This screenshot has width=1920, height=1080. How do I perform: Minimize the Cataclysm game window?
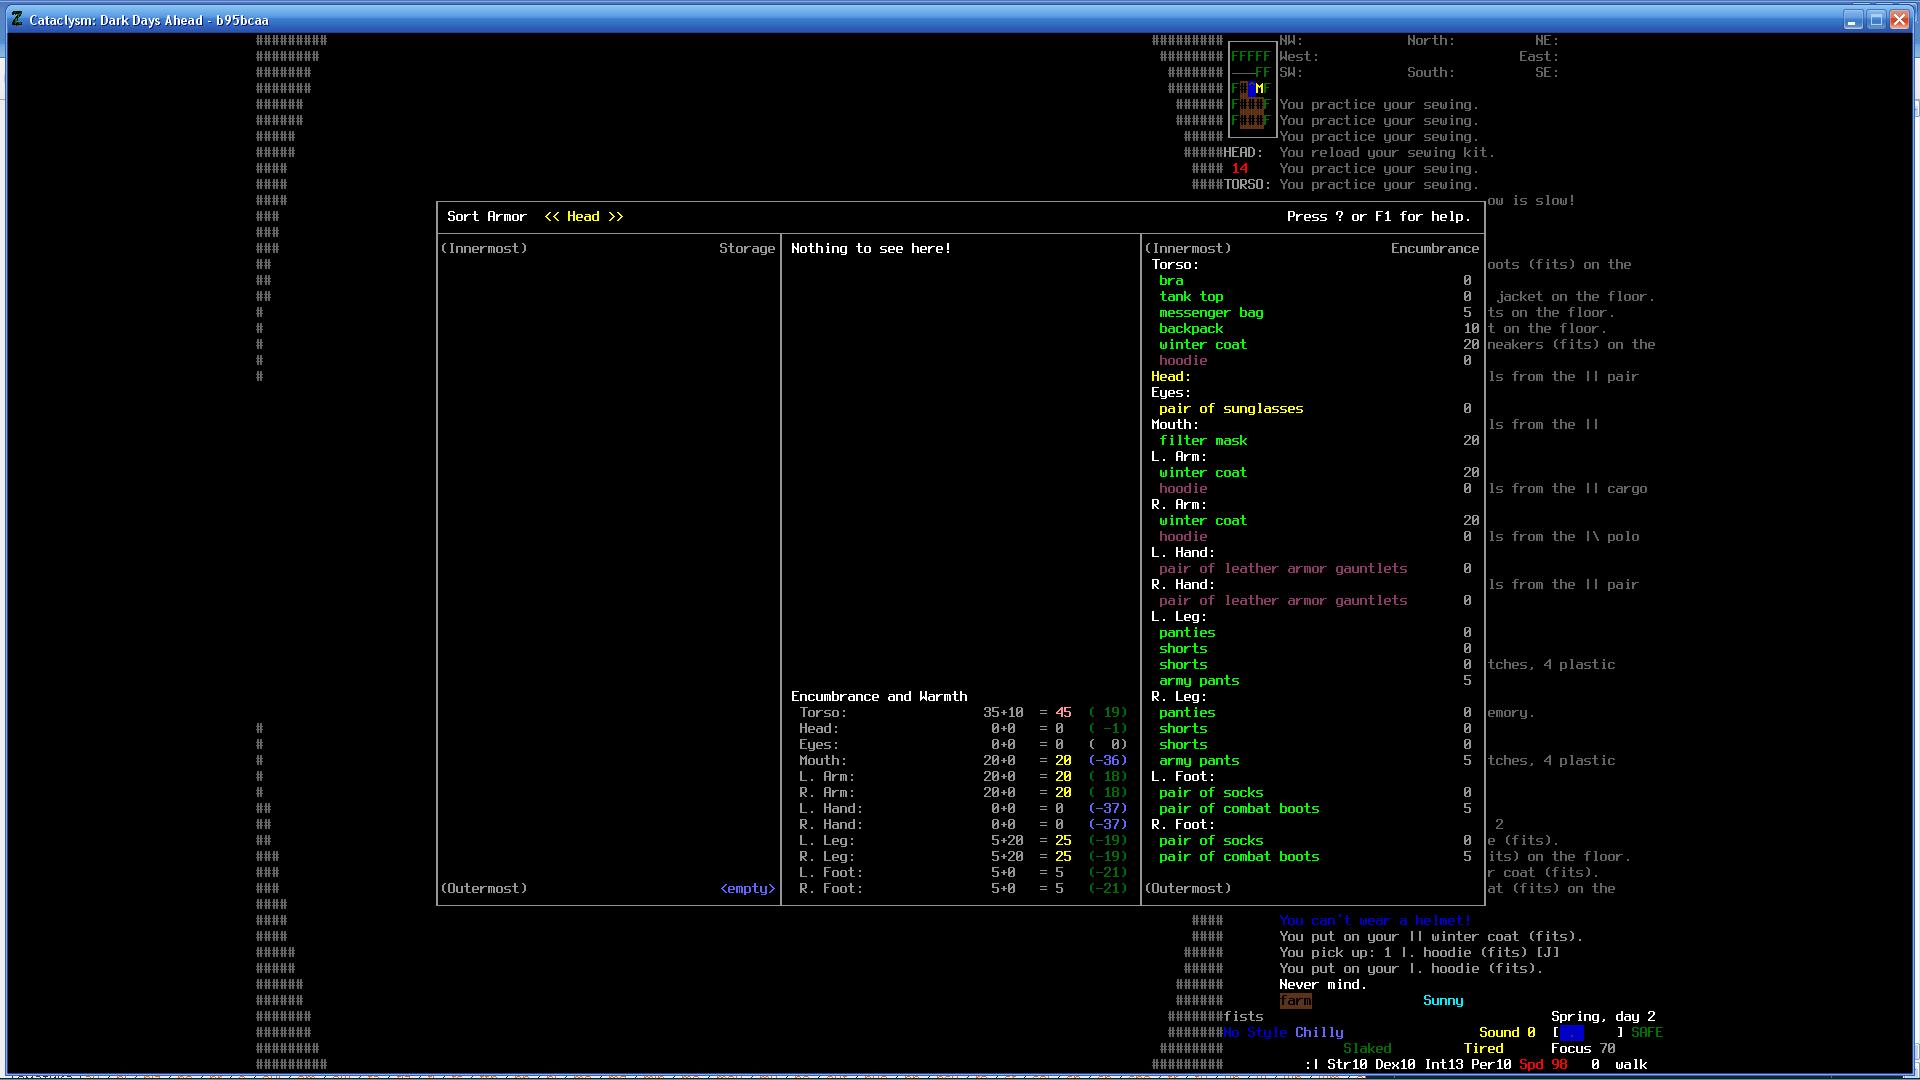pos(1852,20)
